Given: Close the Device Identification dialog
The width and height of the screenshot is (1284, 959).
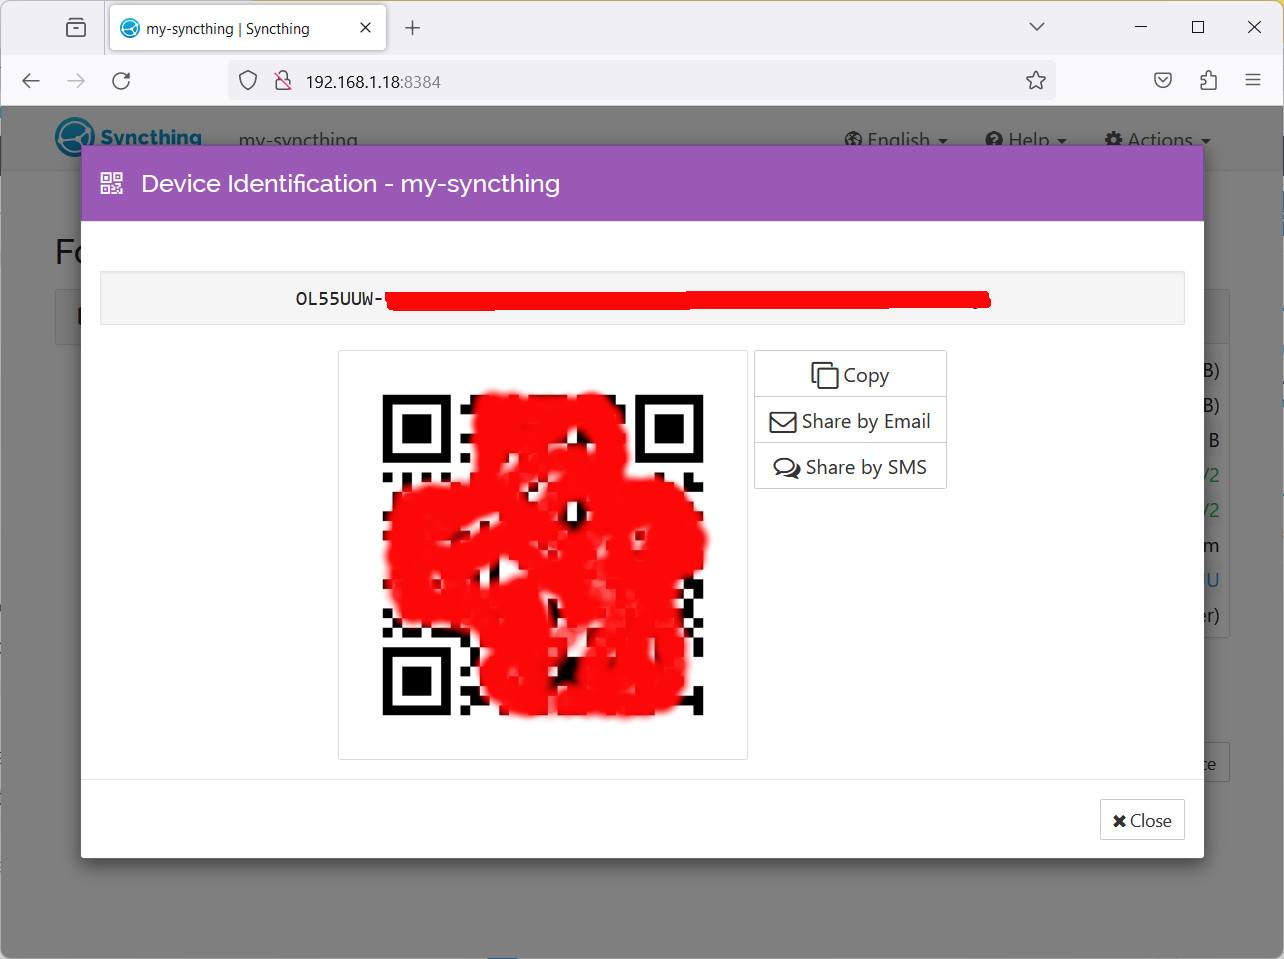Looking at the screenshot, I should pos(1142,820).
